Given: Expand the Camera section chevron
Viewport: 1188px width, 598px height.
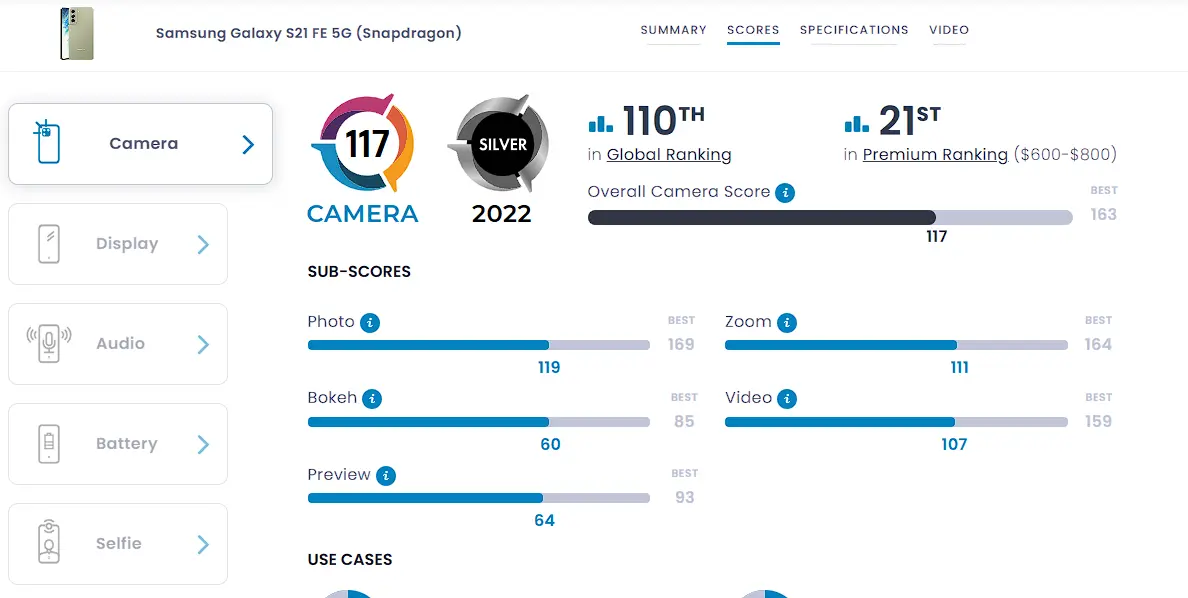Looking at the screenshot, I should [x=248, y=145].
